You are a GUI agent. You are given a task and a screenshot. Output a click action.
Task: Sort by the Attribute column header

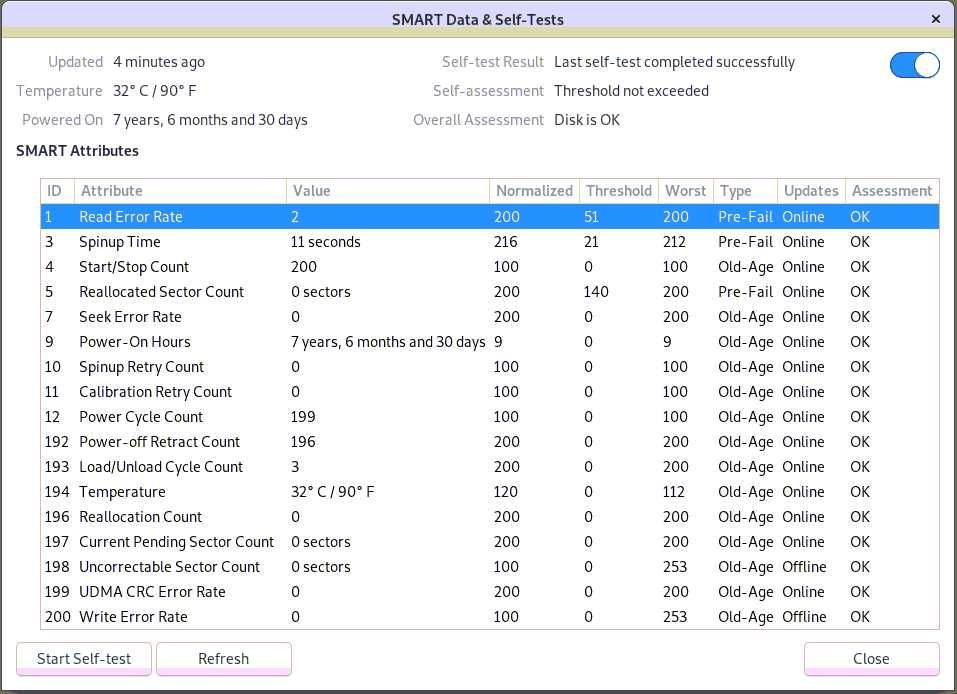(x=180, y=191)
